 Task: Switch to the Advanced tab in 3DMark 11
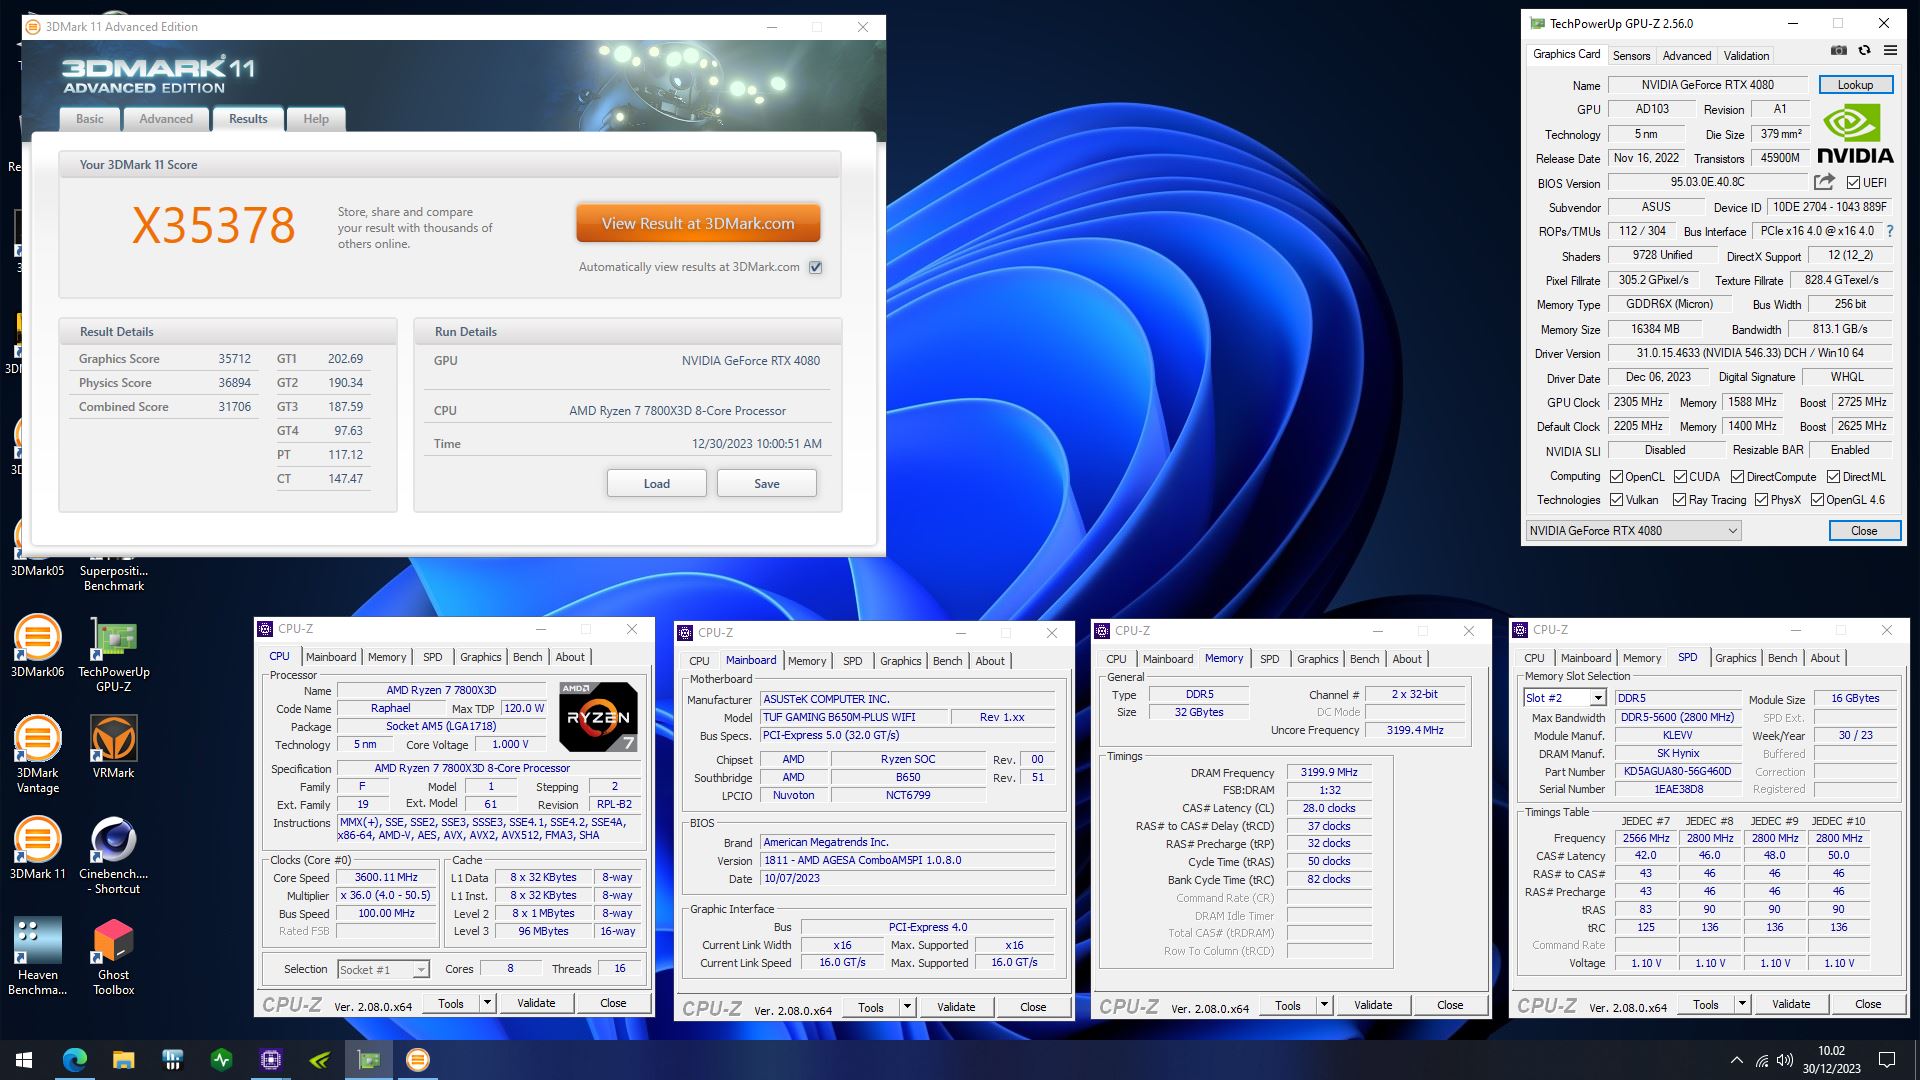(x=166, y=119)
